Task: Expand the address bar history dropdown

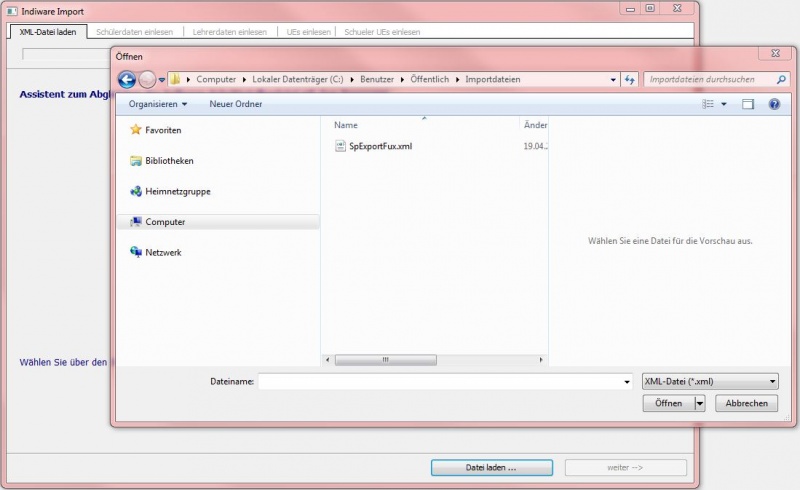Action: [x=613, y=80]
